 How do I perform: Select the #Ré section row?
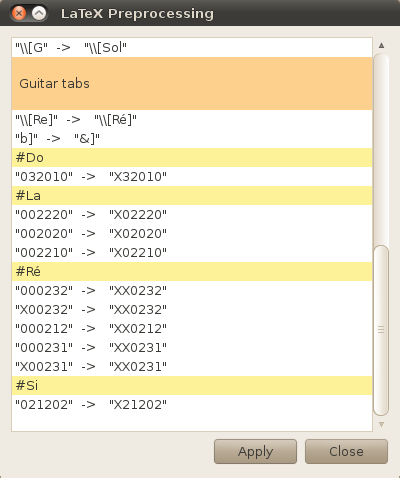(x=192, y=271)
